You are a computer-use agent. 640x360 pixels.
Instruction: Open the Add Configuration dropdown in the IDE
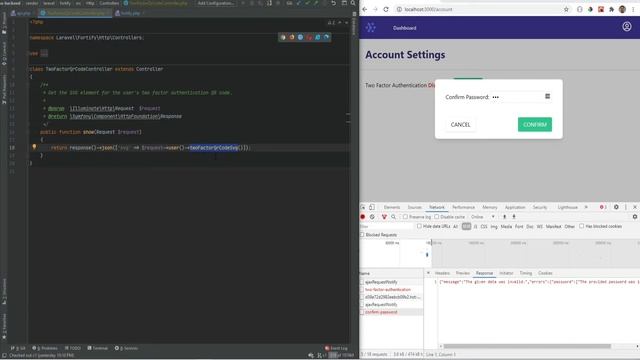point(216,3)
